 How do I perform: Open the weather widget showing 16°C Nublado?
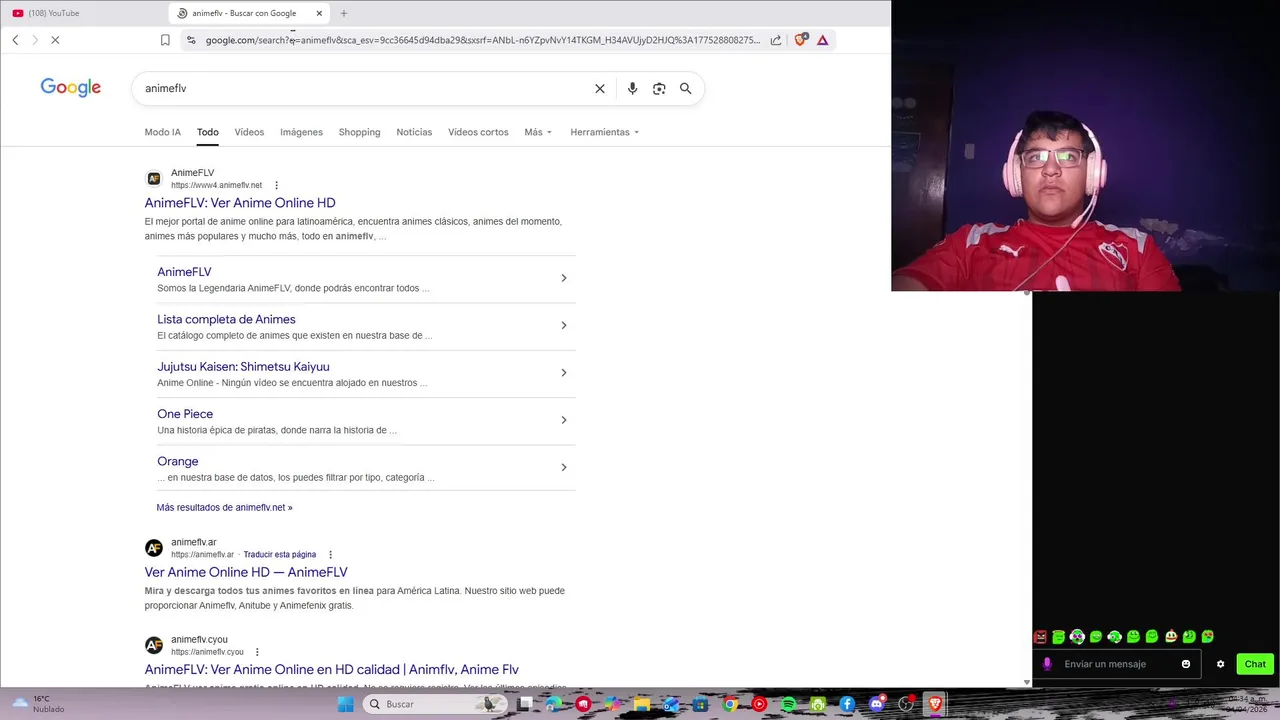[x=38, y=704]
